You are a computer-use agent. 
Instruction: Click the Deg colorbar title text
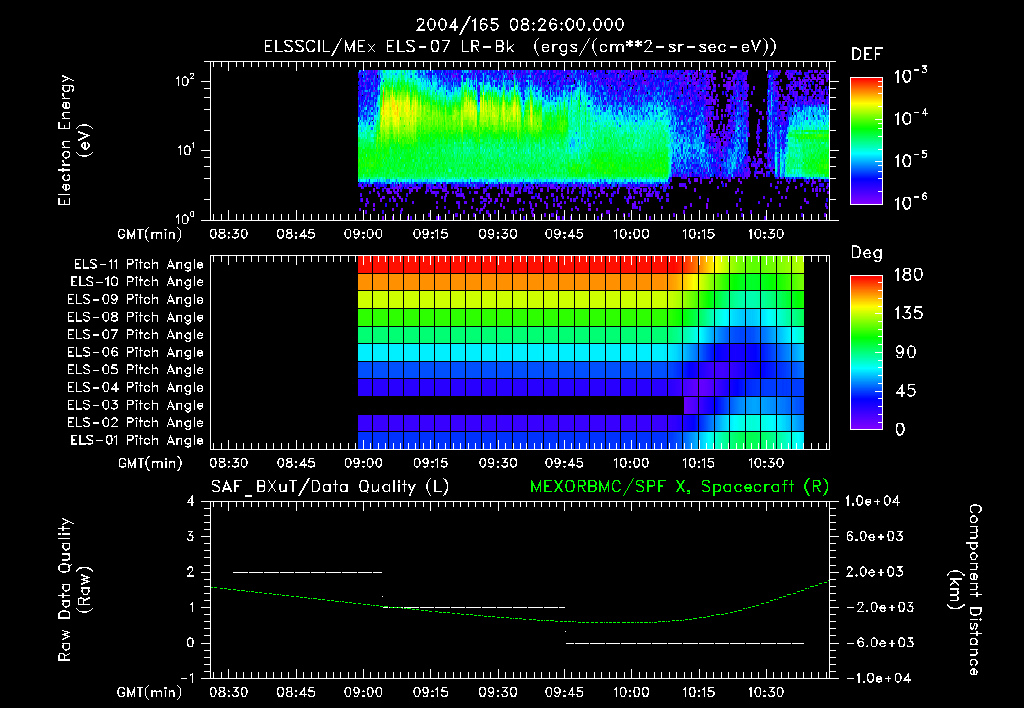(x=867, y=253)
